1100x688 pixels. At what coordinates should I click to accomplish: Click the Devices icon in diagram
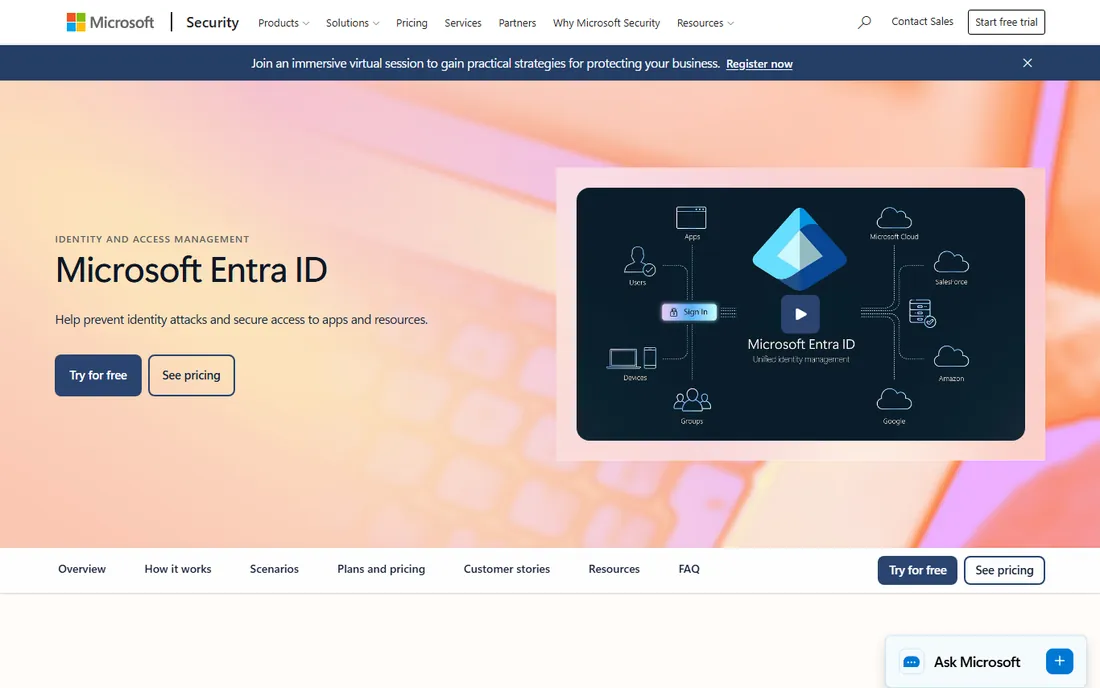632,358
